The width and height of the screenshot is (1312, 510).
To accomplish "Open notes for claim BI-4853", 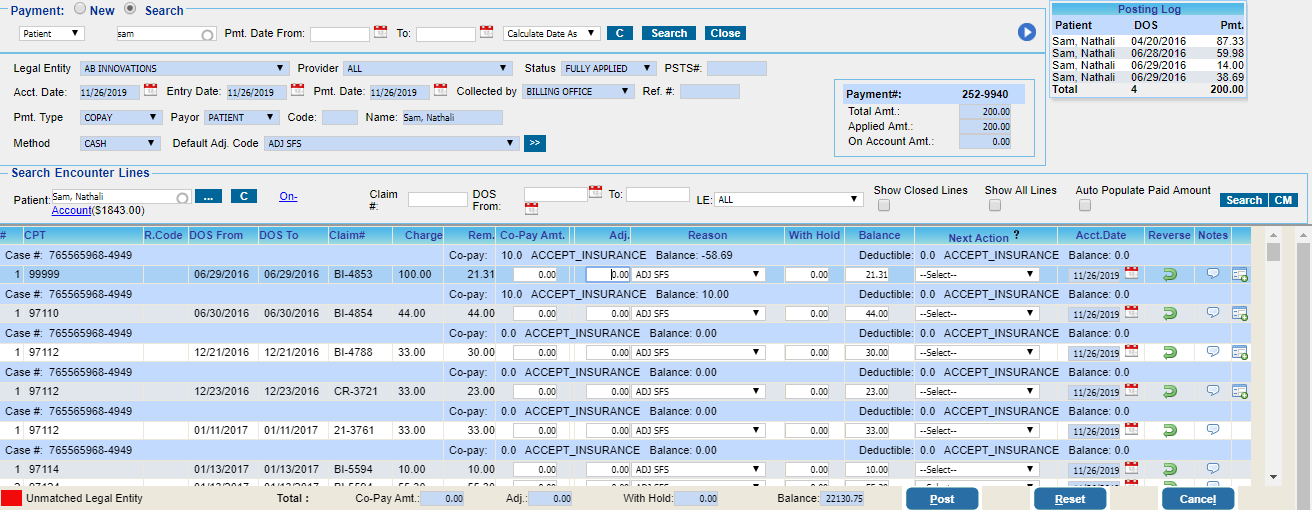I will pos(1213,274).
